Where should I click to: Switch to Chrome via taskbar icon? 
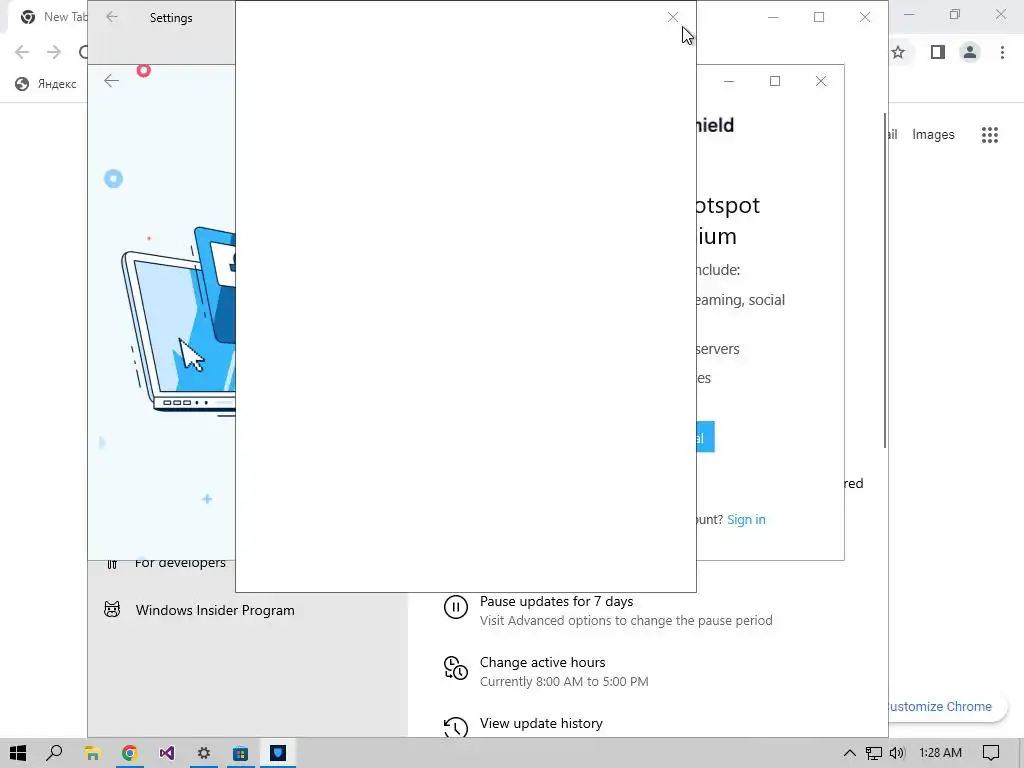(x=129, y=753)
